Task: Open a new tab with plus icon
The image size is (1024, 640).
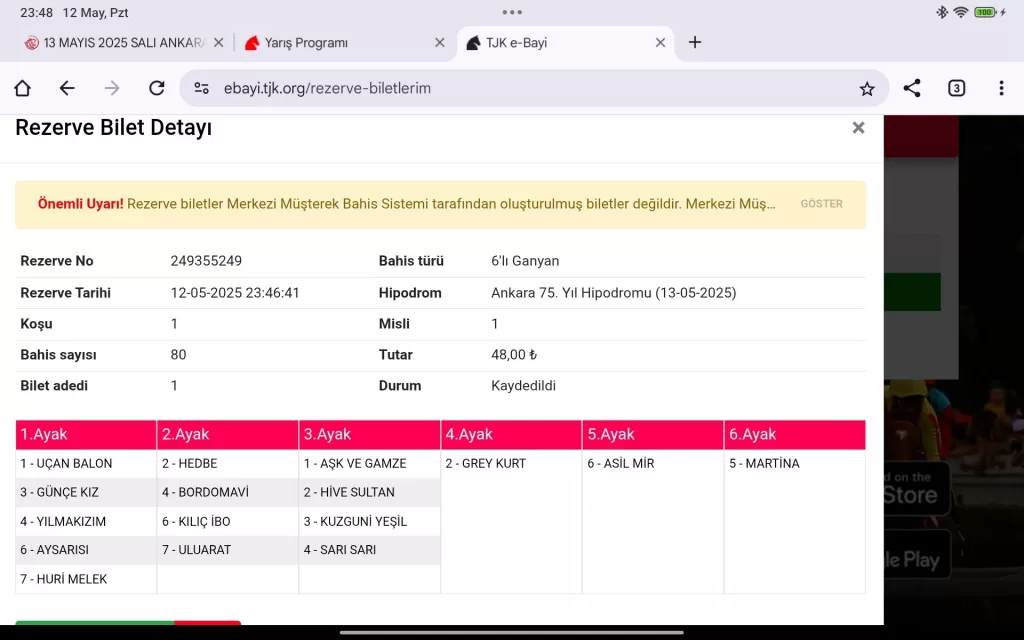Action: coord(695,42)
